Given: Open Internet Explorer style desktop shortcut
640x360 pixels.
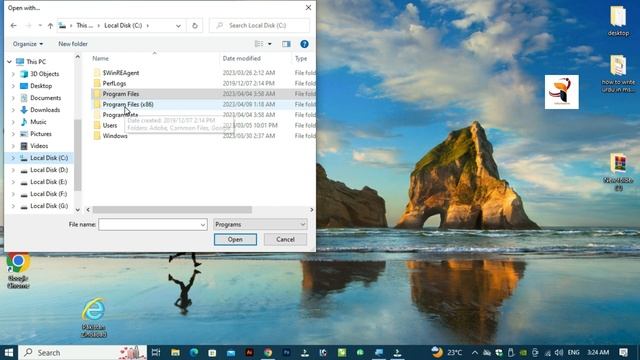Looking at the screenshot, I should [x=94, y=317].
